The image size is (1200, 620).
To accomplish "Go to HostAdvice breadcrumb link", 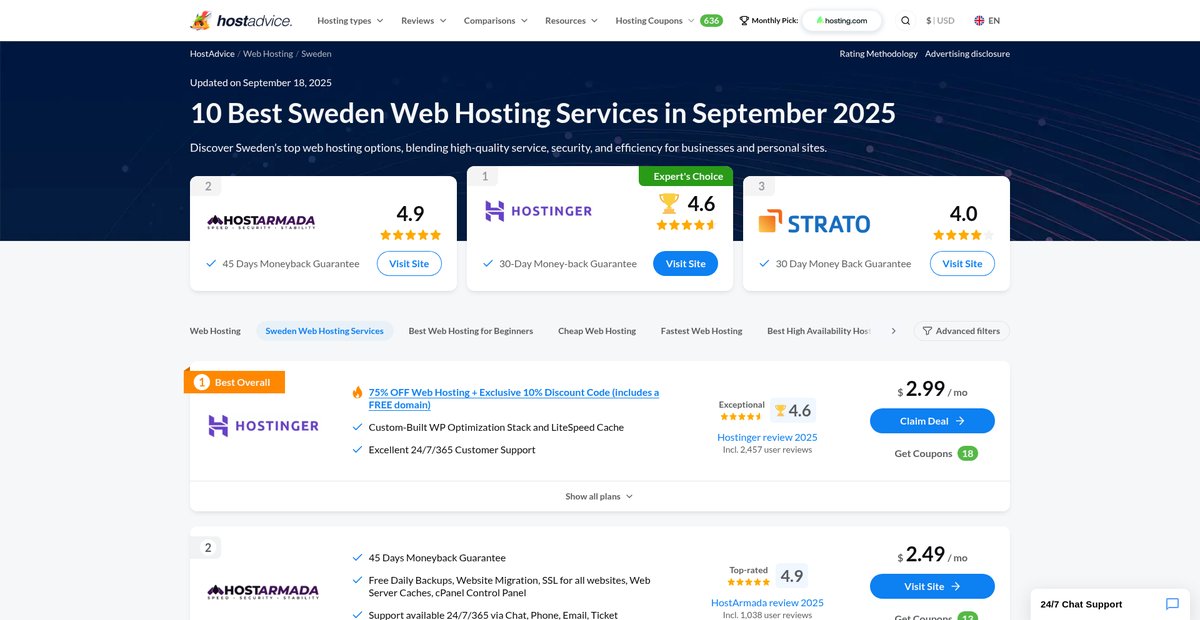I will (212, 54).
